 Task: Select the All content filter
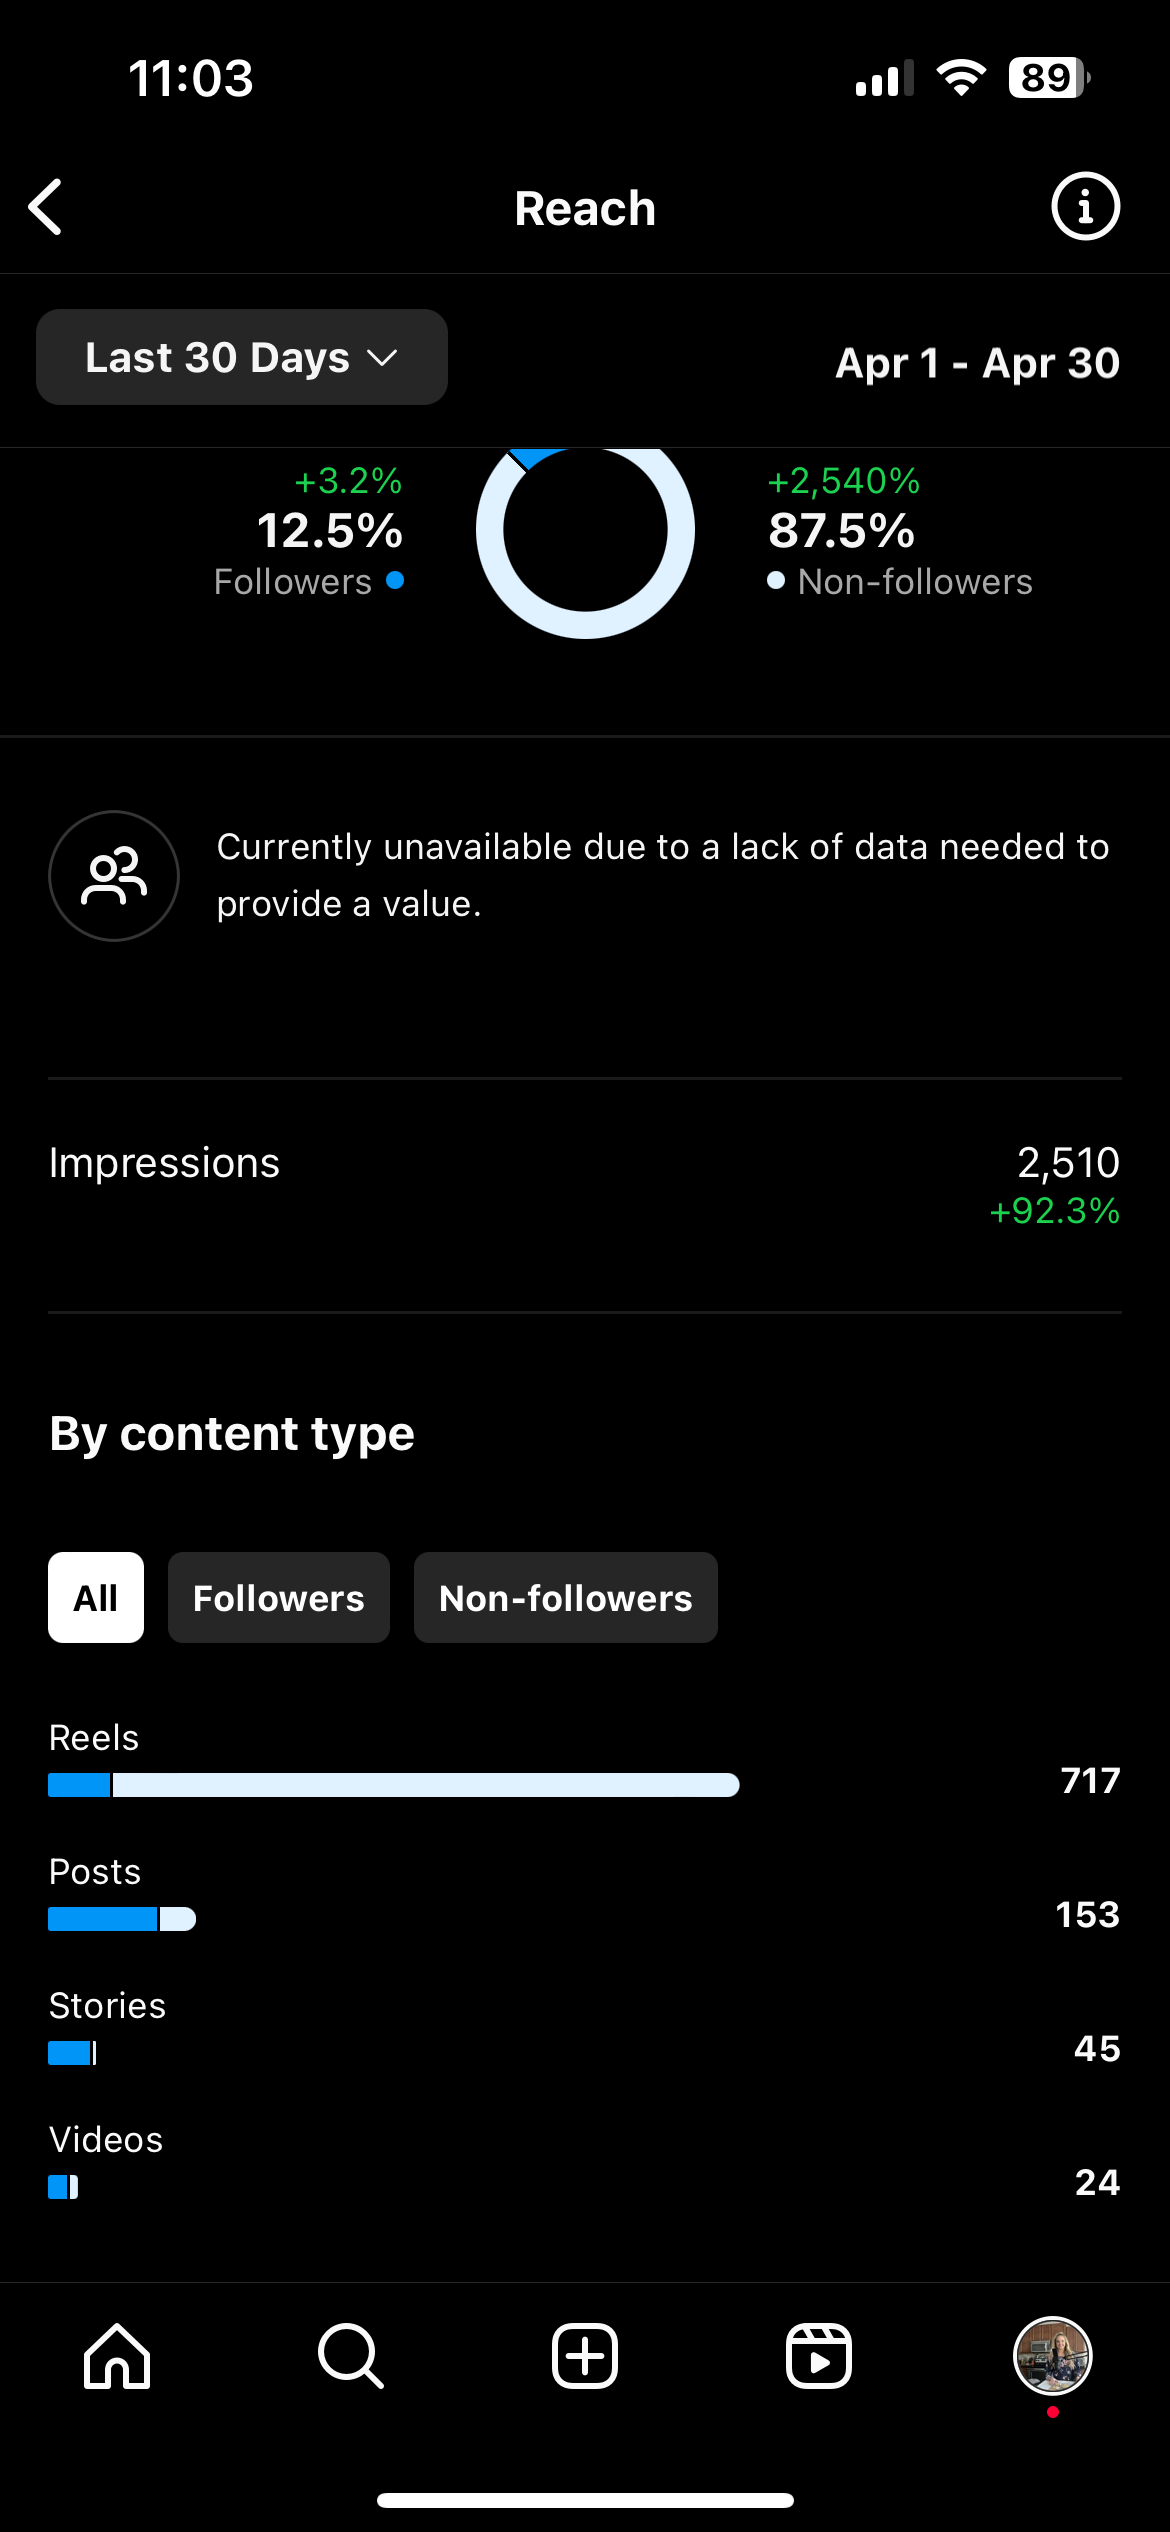96,1597
